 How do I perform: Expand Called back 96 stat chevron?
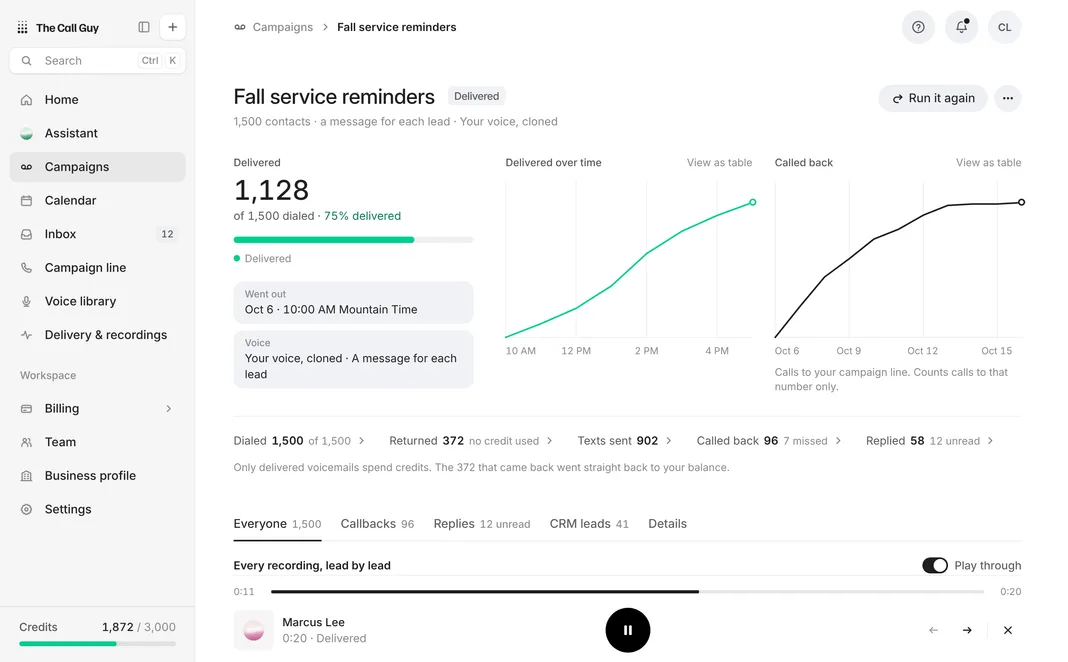(838, 441)
